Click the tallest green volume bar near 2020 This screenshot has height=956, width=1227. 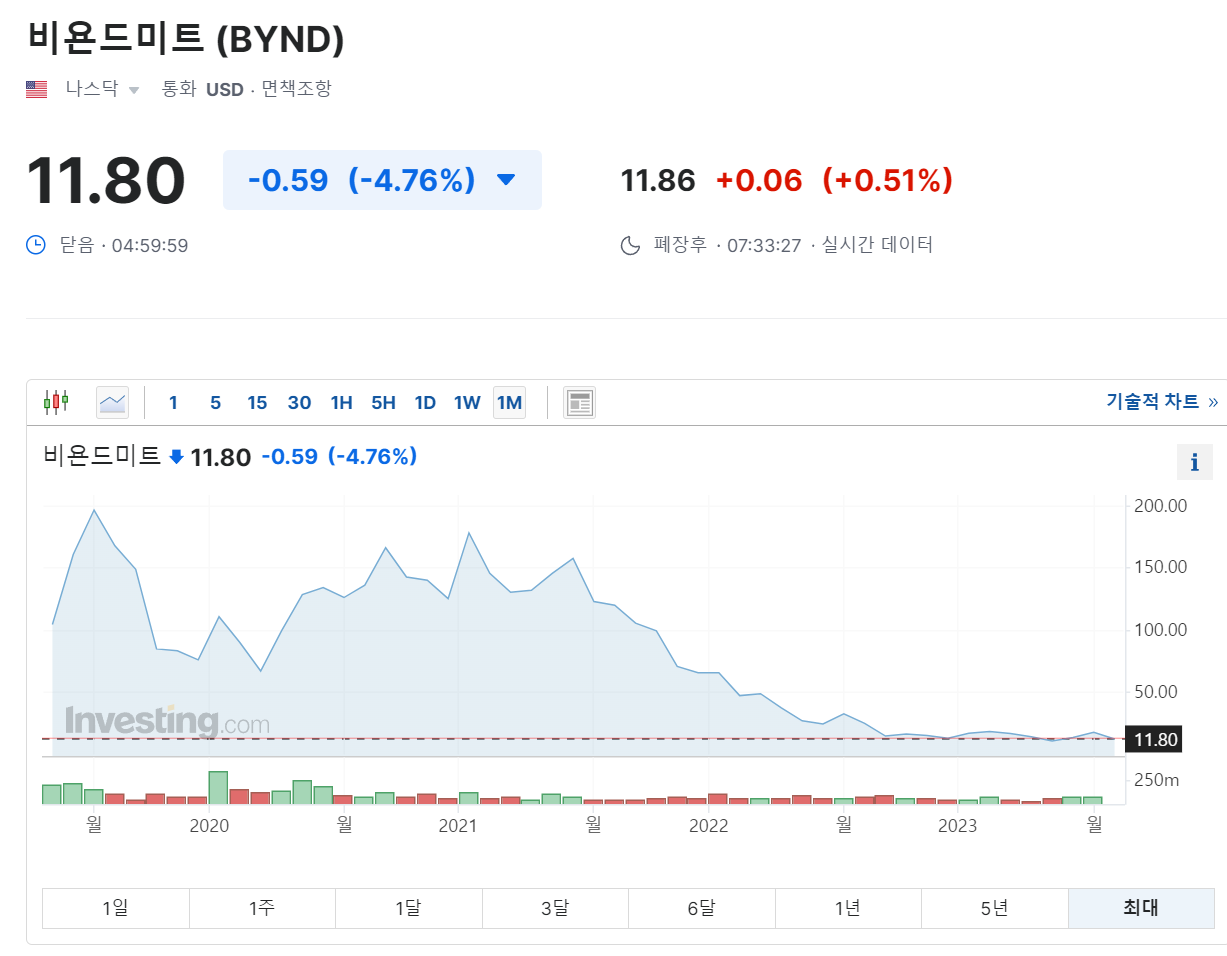coord(218,788)
